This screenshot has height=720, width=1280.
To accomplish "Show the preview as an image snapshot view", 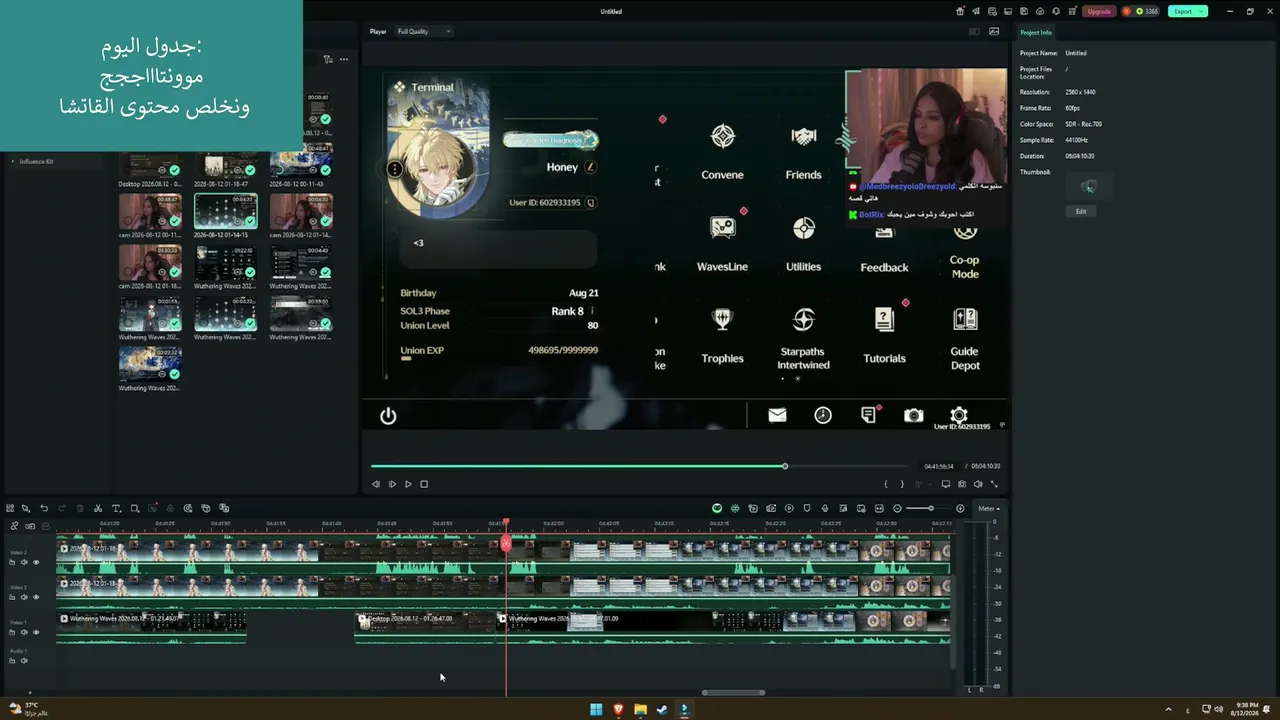I will [994, 31].
